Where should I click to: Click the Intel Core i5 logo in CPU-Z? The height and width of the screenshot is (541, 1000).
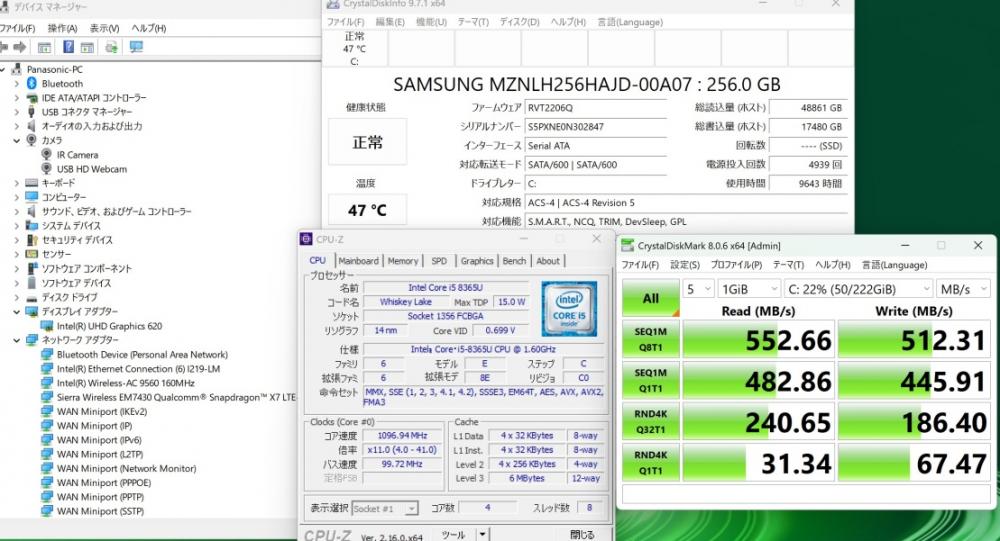click(x=569, y=309)
